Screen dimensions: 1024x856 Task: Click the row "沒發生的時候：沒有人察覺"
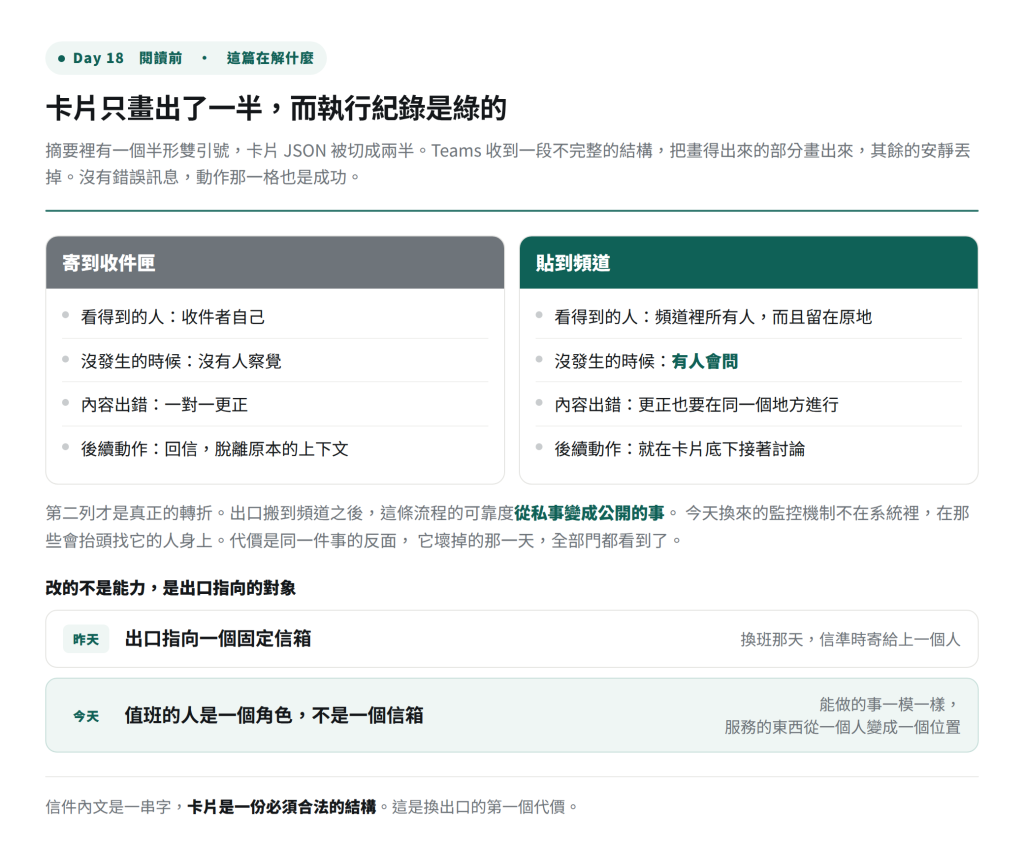(275, 361)
